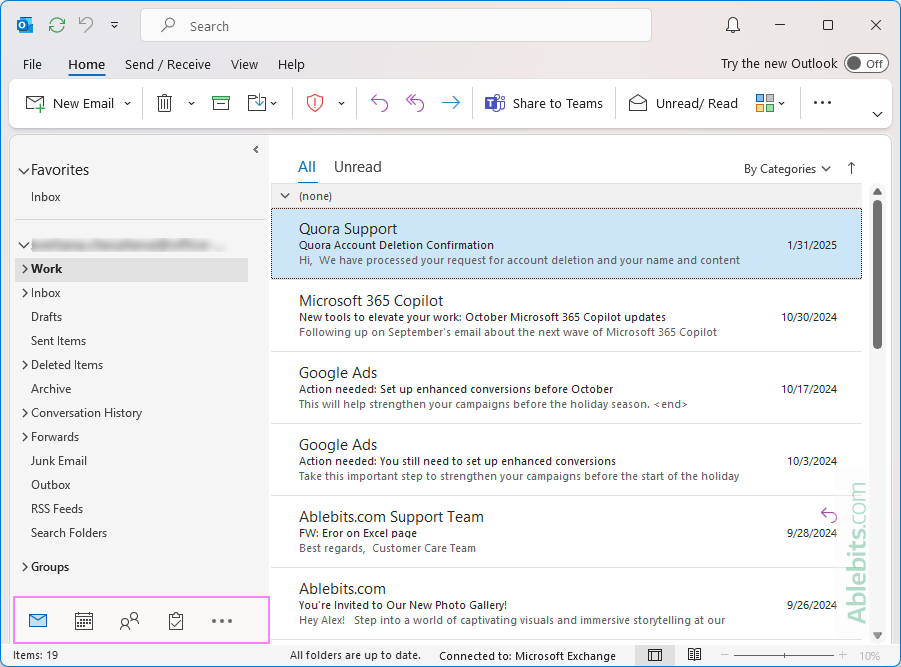Open Search Folders

(x=69, y=533)
